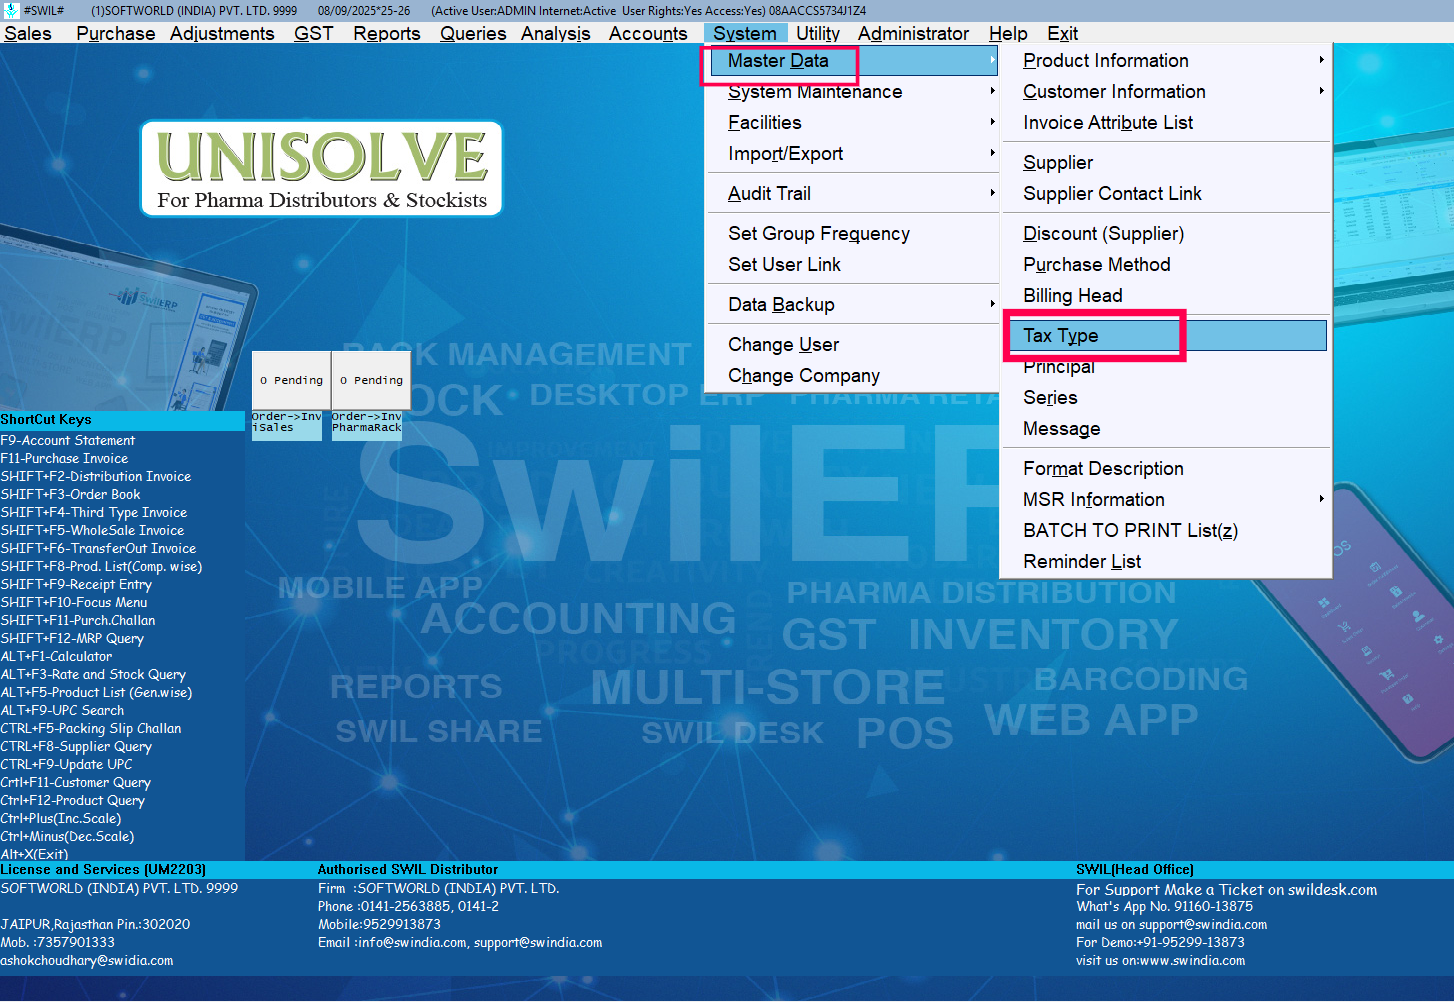The width and height of the screenshot is (1454, 1002).
Task: Click F9-Account Statement shortcut
Action: click(x=68, y=441)
